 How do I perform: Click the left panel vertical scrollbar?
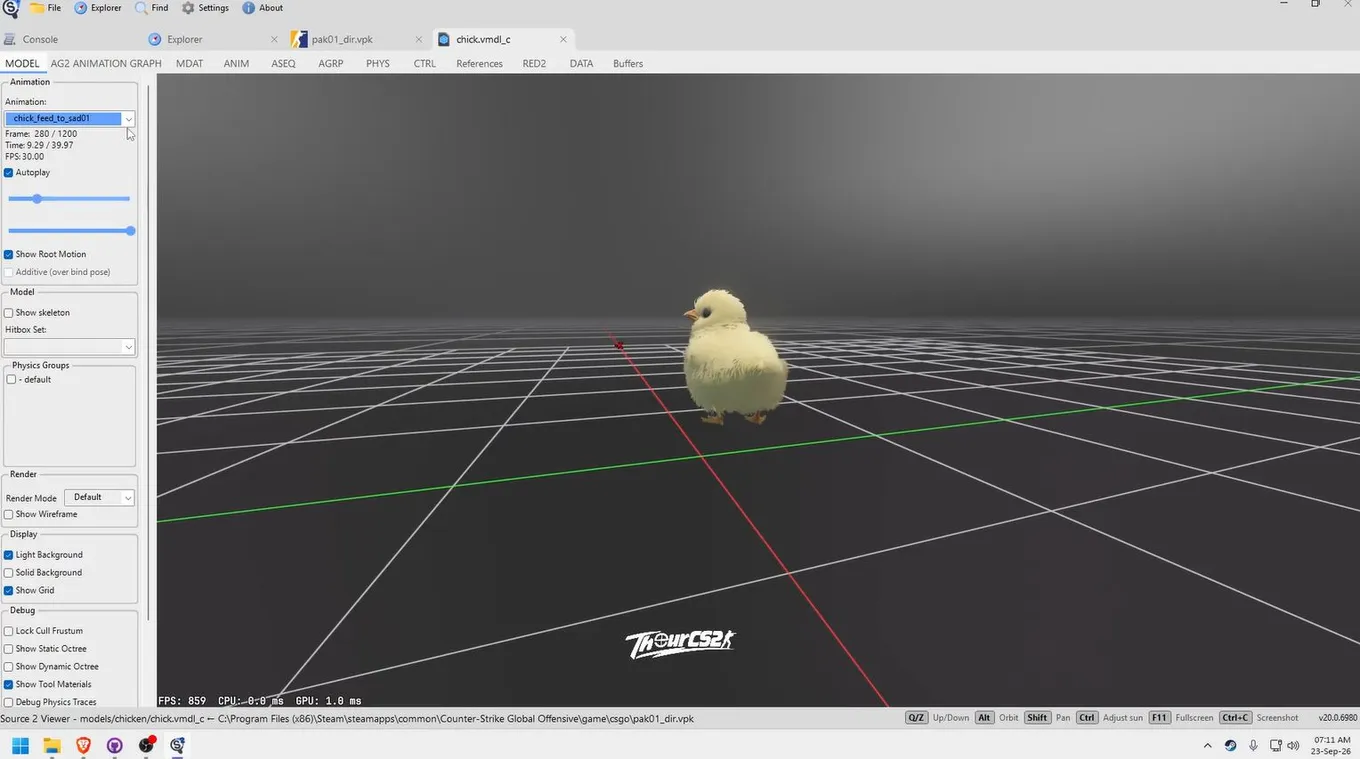(148, 350)
